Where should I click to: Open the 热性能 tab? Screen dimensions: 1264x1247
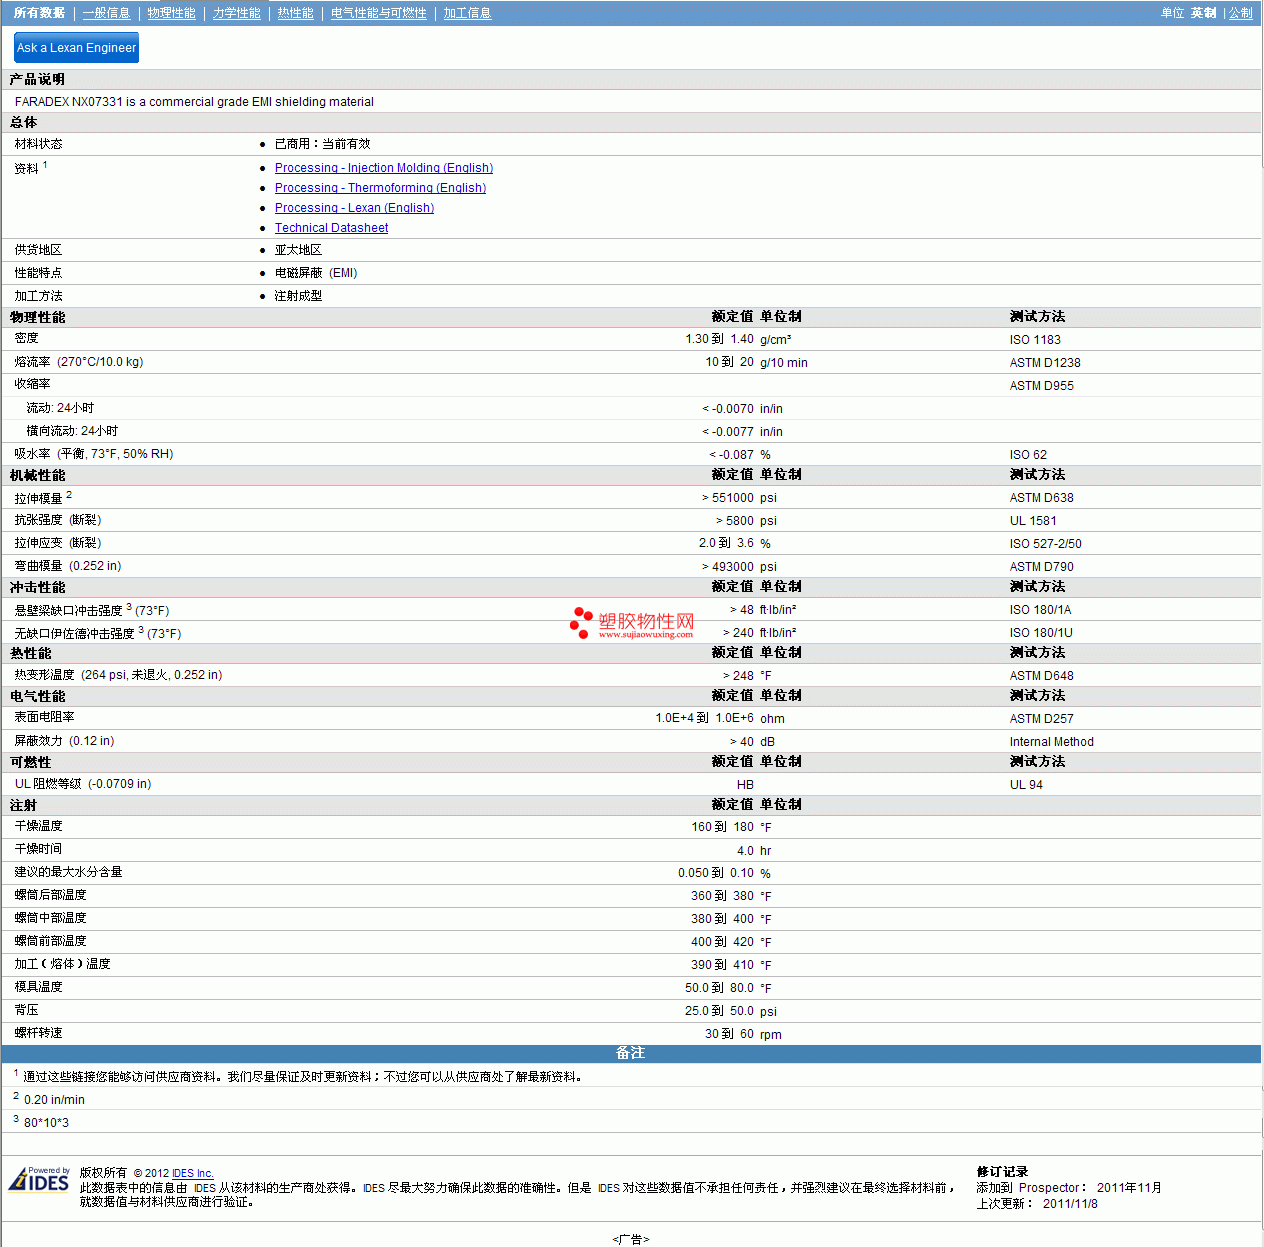tap(295, 13)
